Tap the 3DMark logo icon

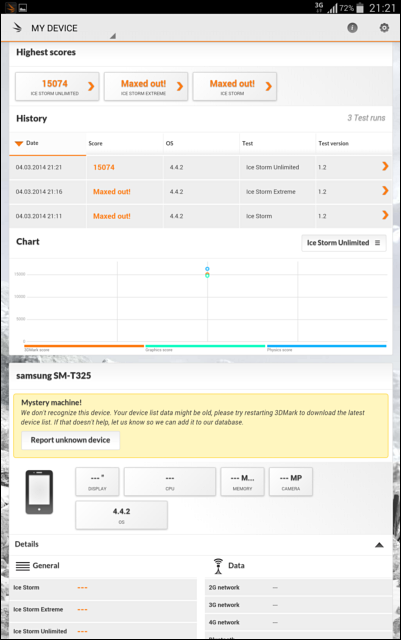17,28
